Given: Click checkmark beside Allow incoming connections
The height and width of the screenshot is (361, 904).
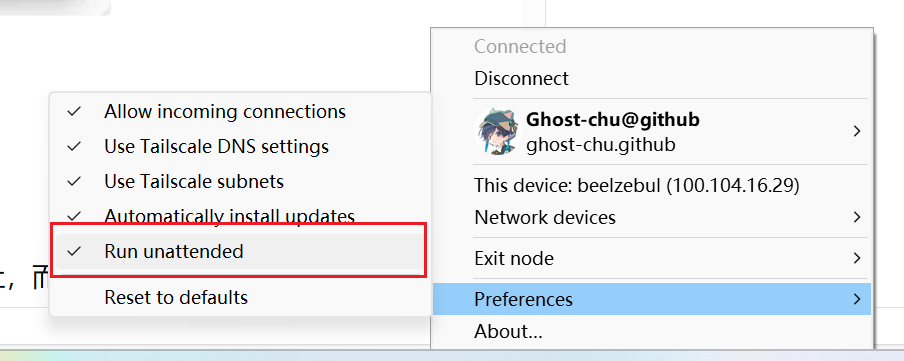Looking at the screenshot, I should 74,111.
